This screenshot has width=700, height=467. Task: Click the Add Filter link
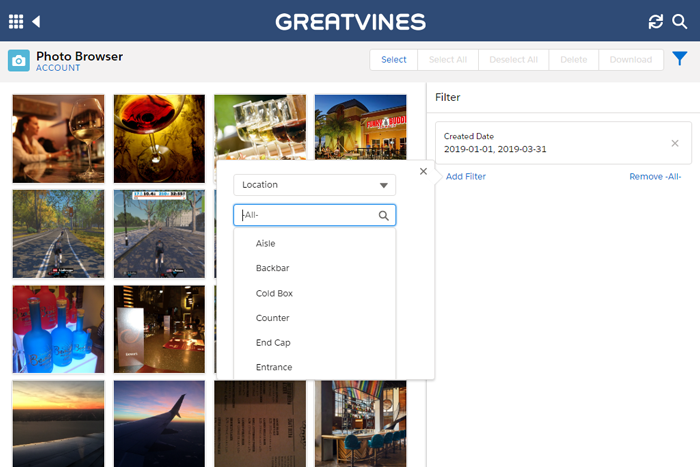click(466, 176)
